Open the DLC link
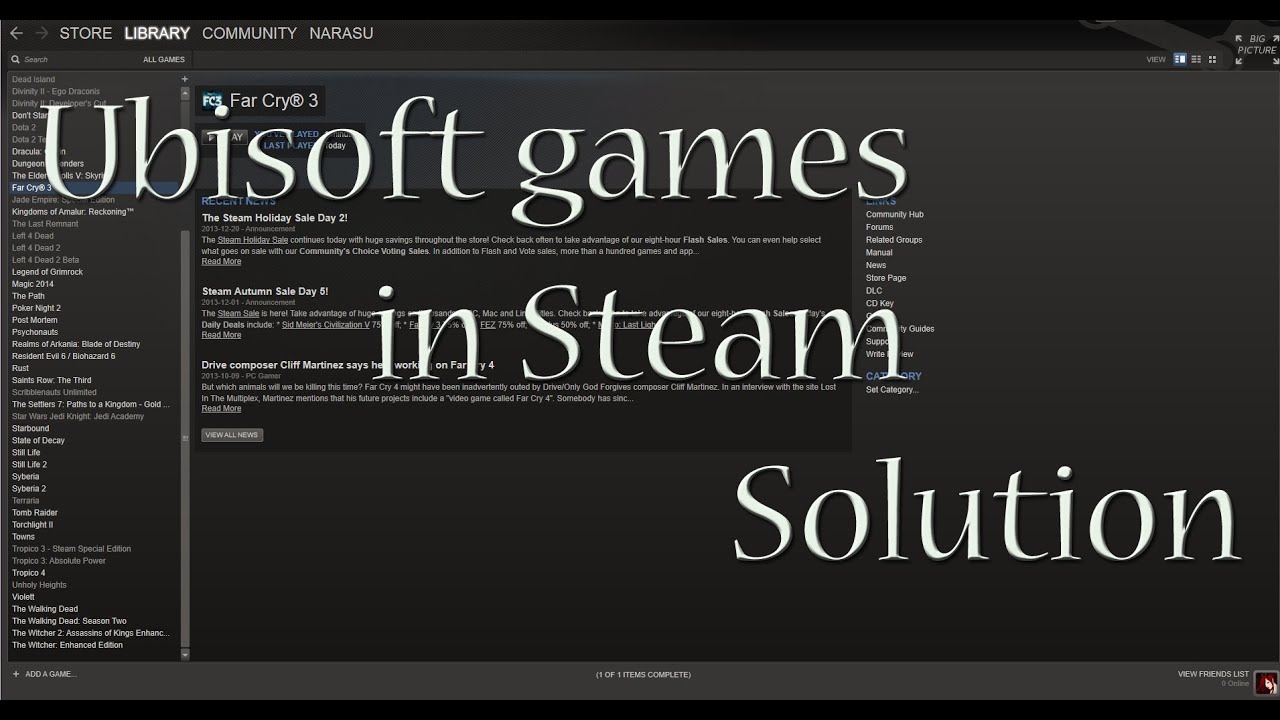1280x720 pixels. [x=874, y=291]
